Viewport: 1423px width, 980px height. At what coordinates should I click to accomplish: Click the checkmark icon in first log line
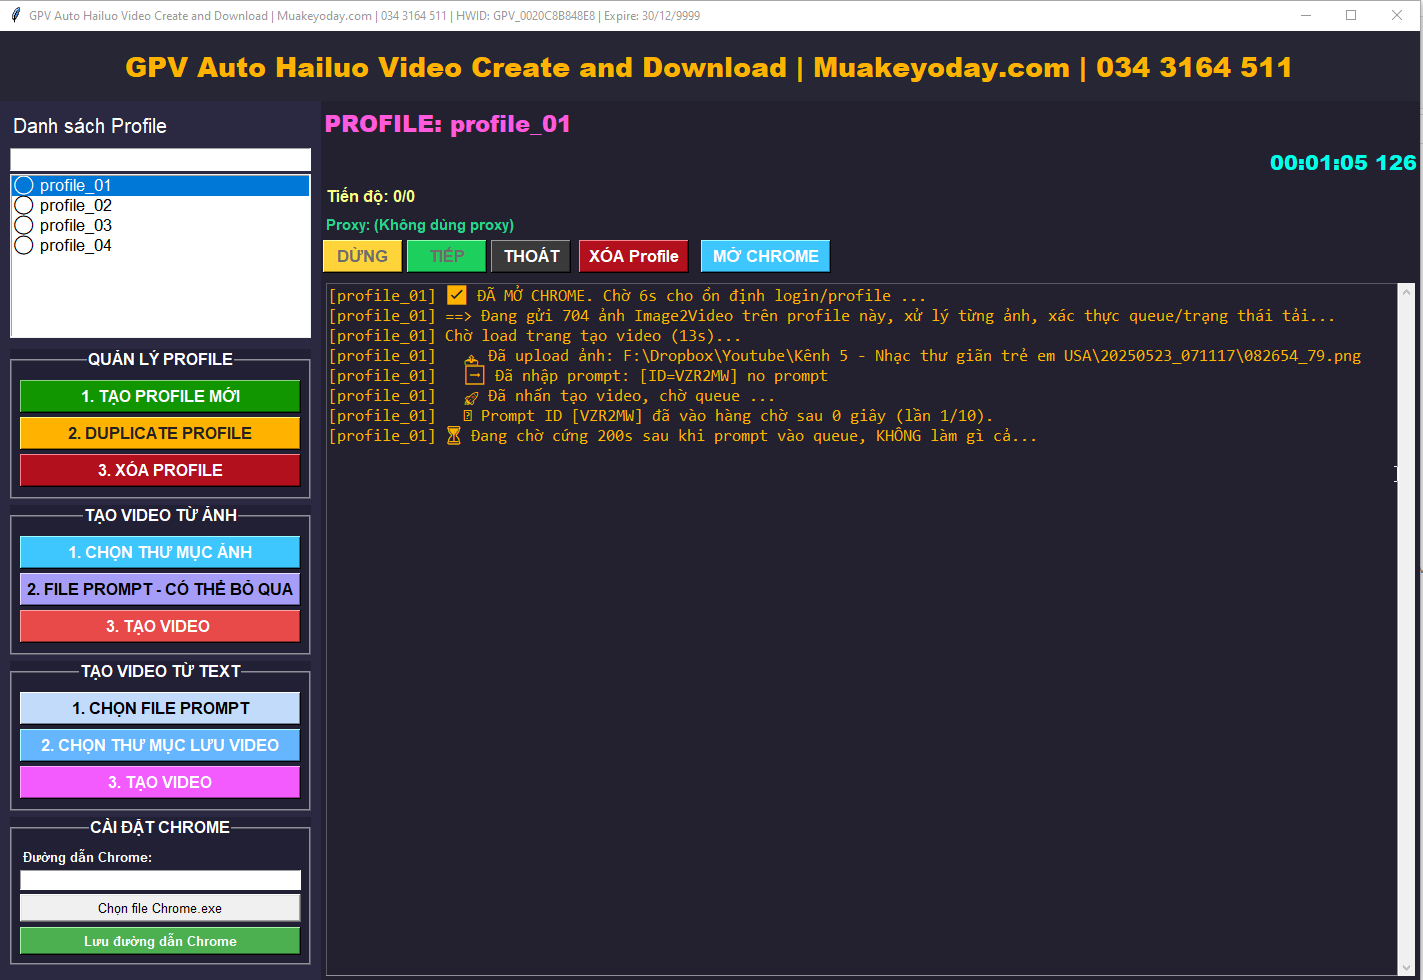point(457,295)
